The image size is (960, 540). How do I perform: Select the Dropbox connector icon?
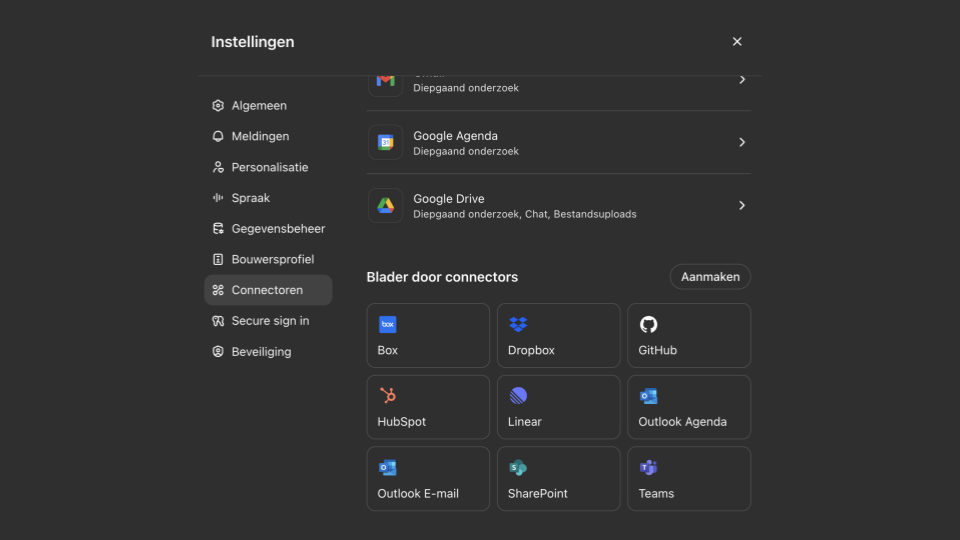518,325
